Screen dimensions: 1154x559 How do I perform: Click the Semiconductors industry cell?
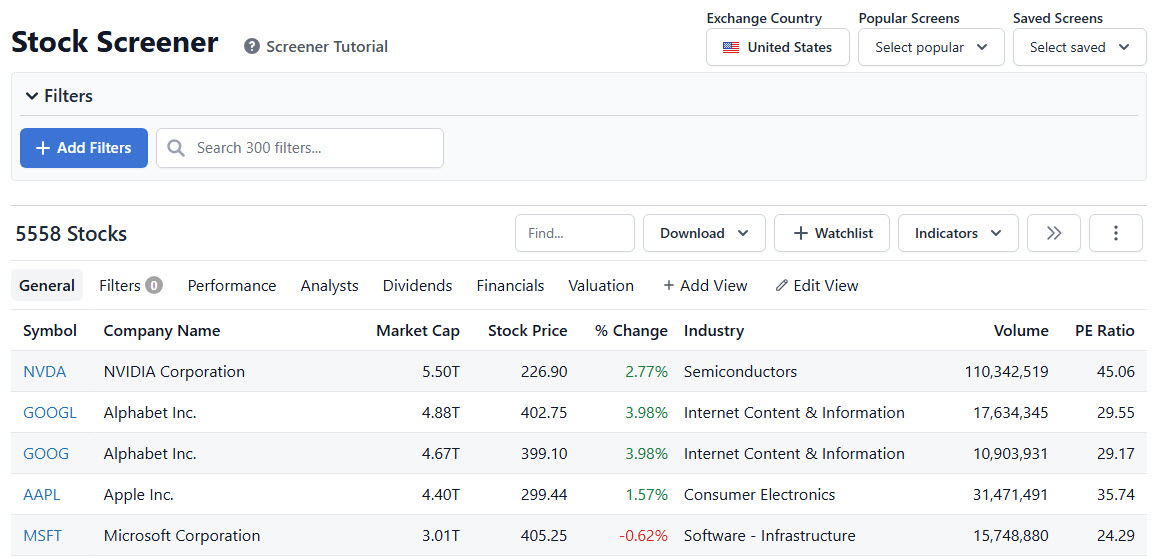740,371
